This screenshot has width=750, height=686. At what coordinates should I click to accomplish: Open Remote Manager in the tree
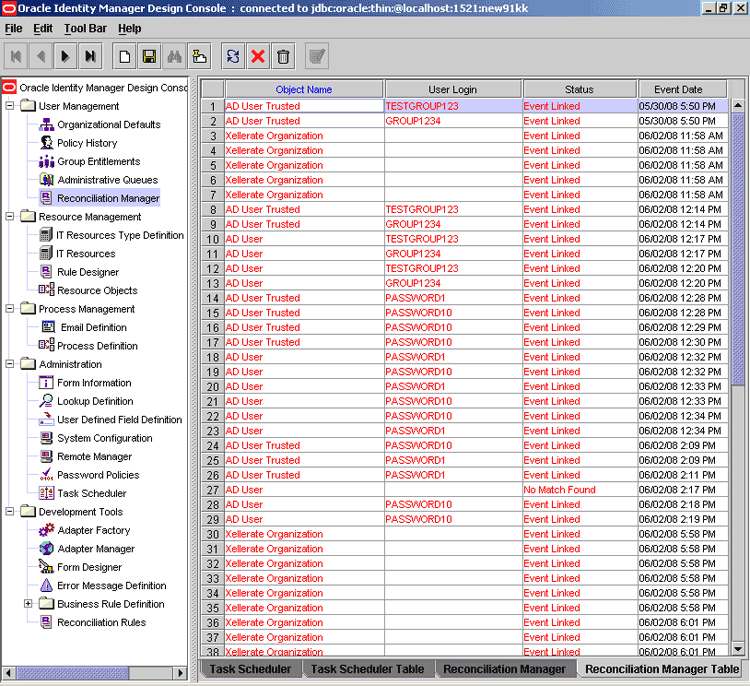95,456
